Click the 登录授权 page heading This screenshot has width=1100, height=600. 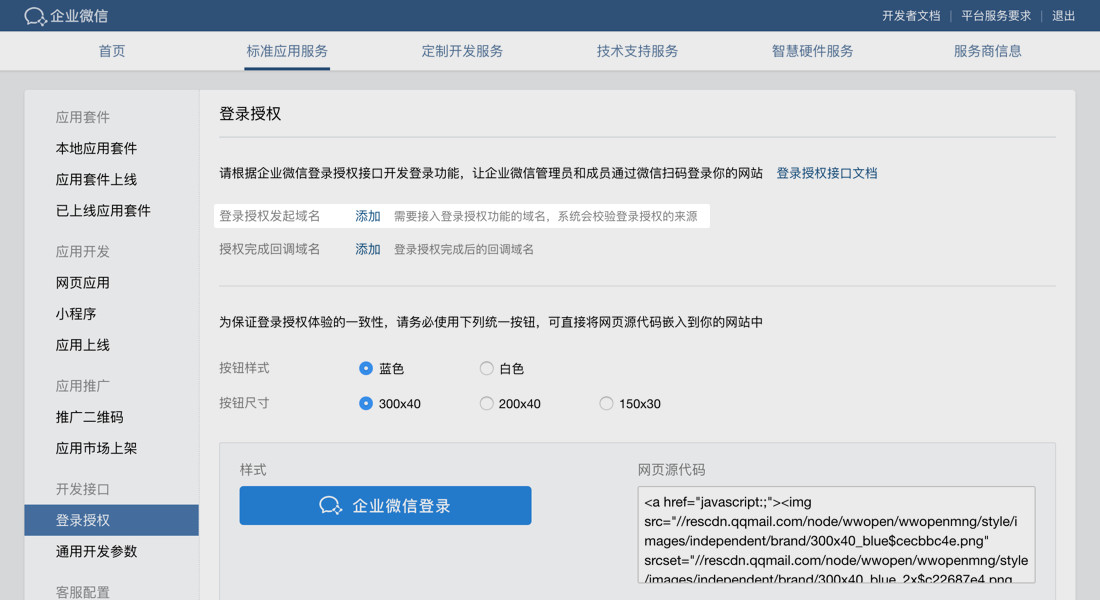tap(250, 114)
